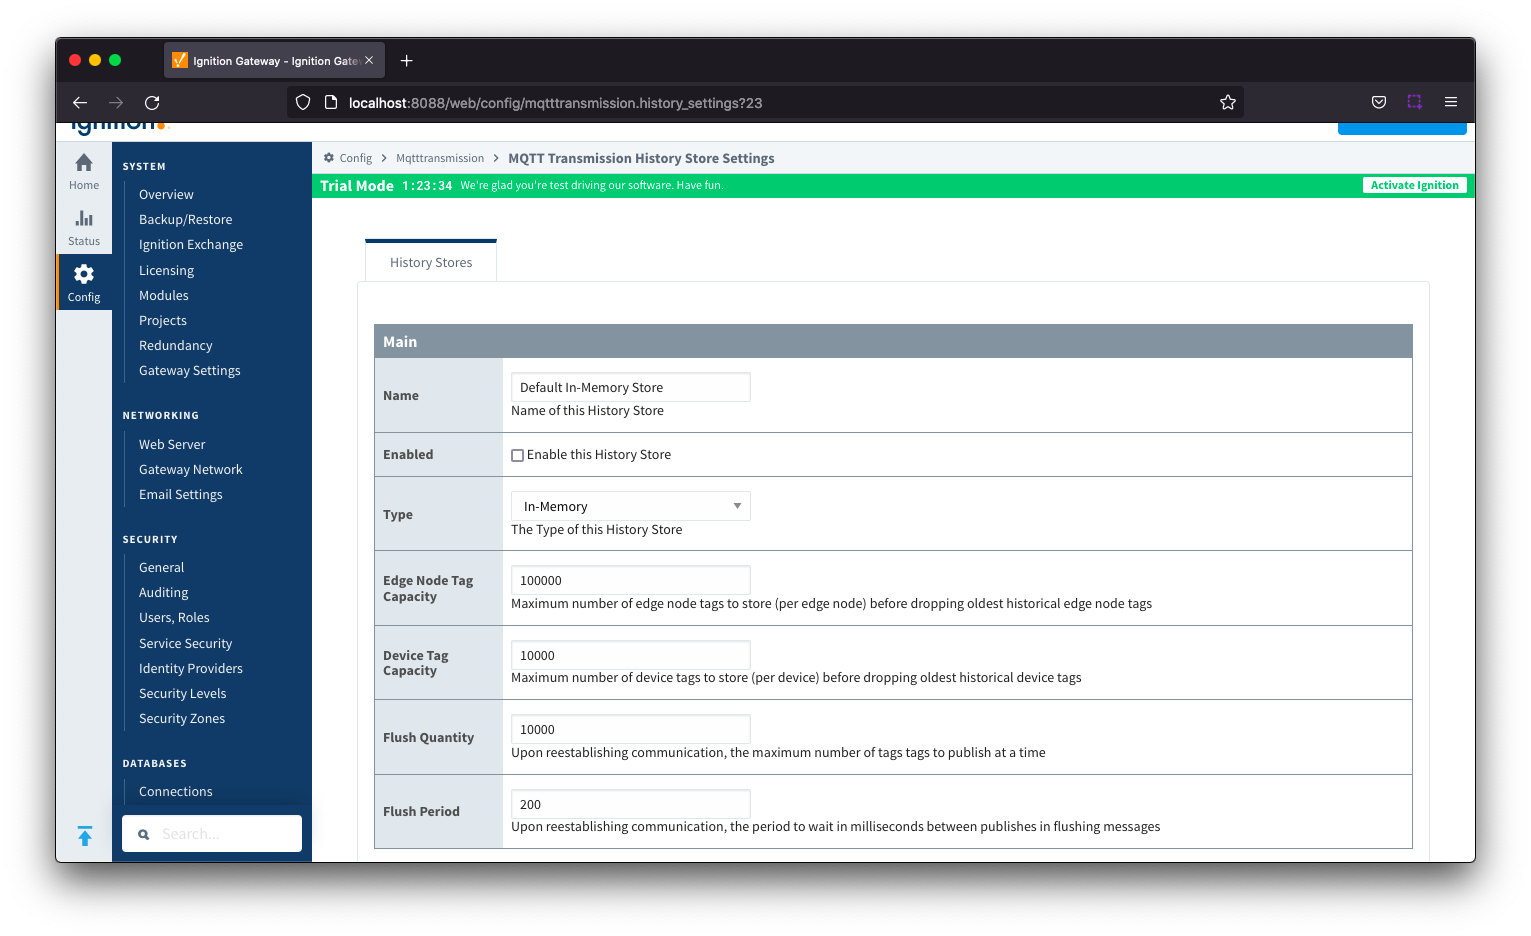Open the Home section icon
The image size is (1531, 936).
tap(84, 171)
